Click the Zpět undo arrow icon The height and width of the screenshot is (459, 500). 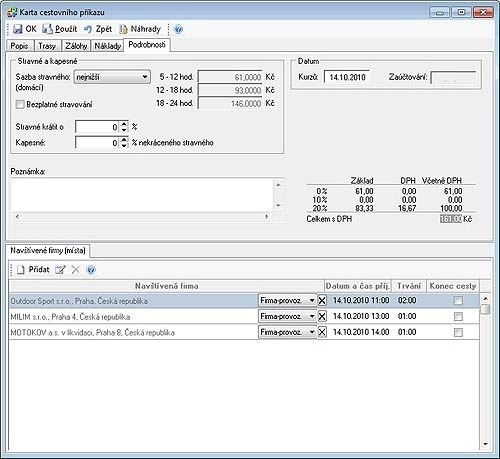88,29
